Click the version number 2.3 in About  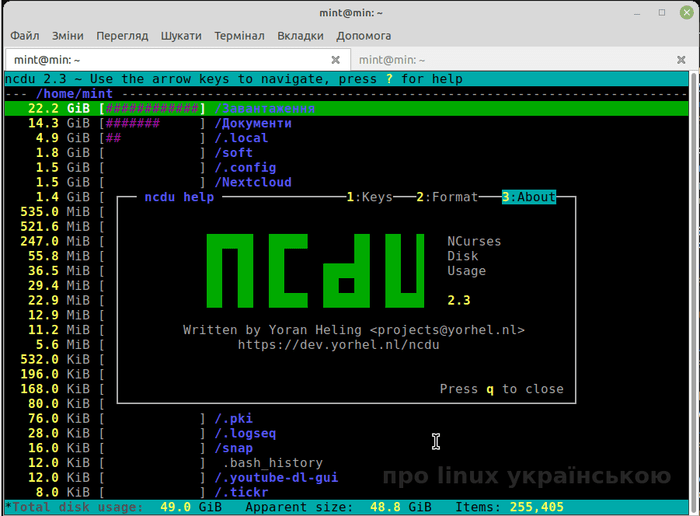[x=459, y=300]
